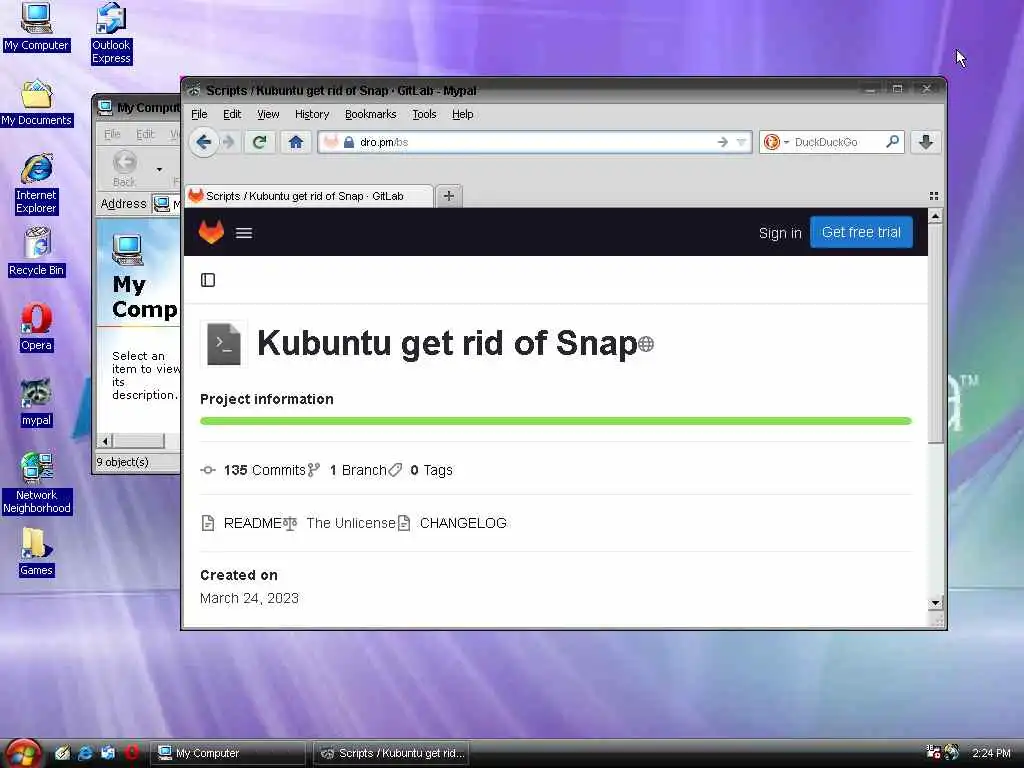
Task: Click the public globe visibility icon
Action: click(646, 344)
